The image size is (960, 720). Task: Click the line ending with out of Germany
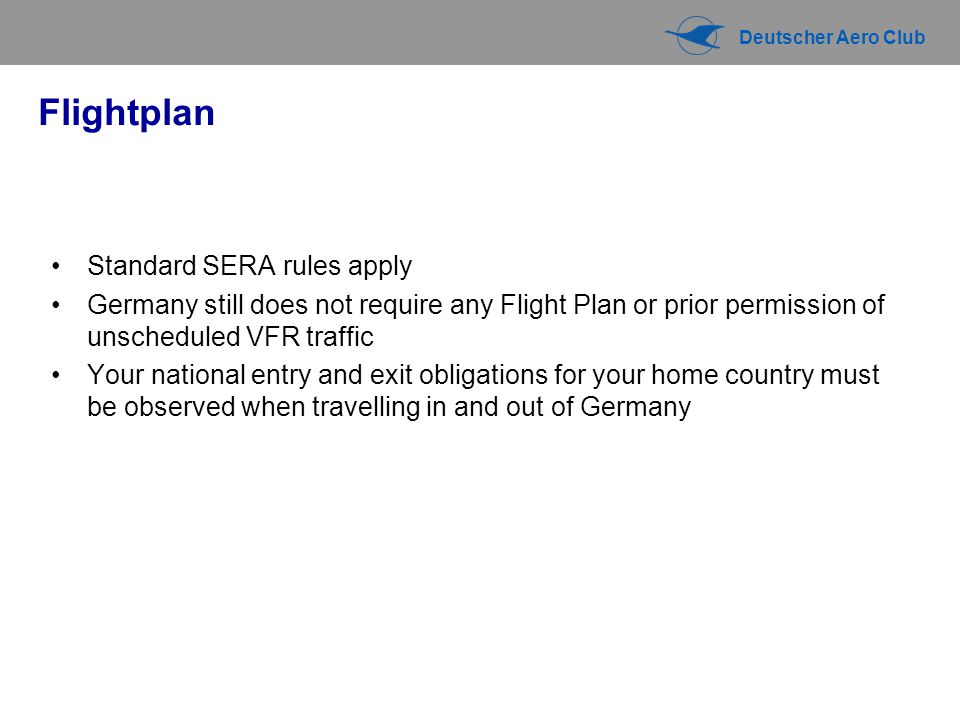[x=389, y=407]
